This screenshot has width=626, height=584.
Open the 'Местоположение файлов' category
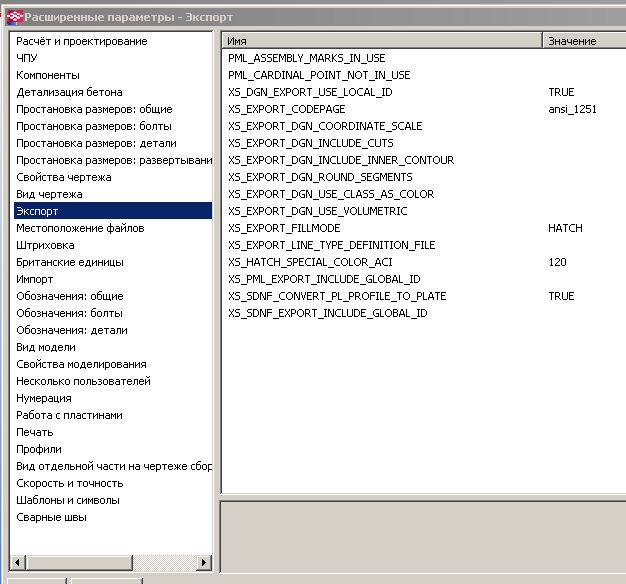coord(80,228)
